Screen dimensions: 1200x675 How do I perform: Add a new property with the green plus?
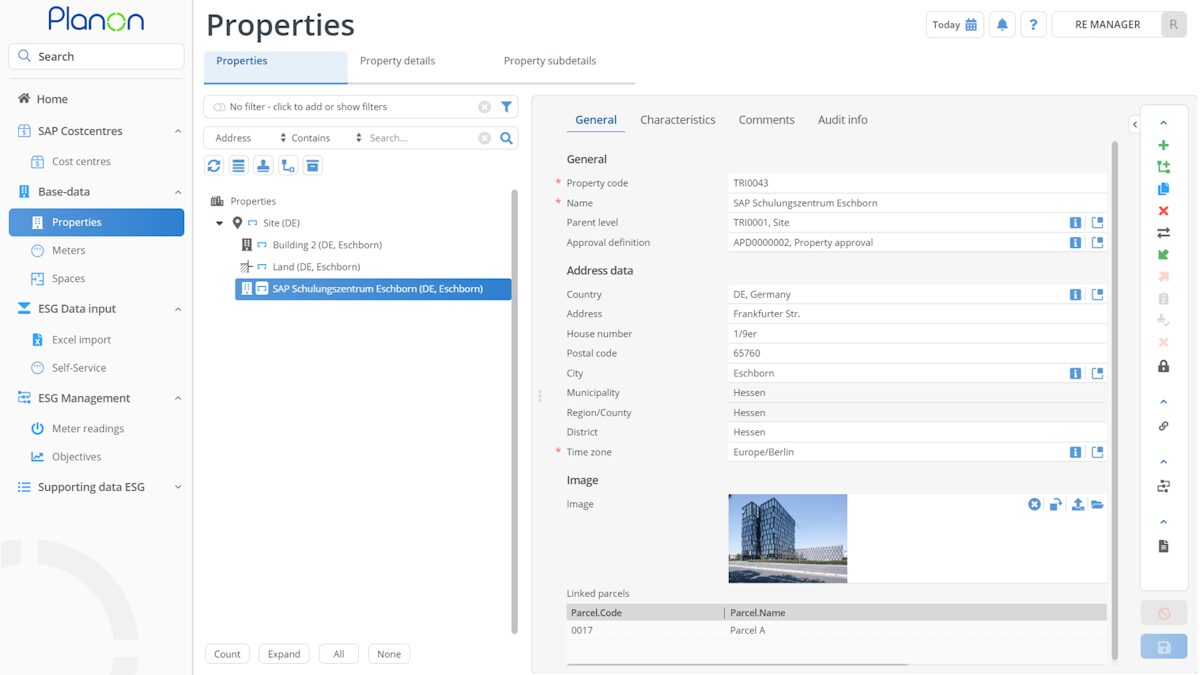point(1163,145)
